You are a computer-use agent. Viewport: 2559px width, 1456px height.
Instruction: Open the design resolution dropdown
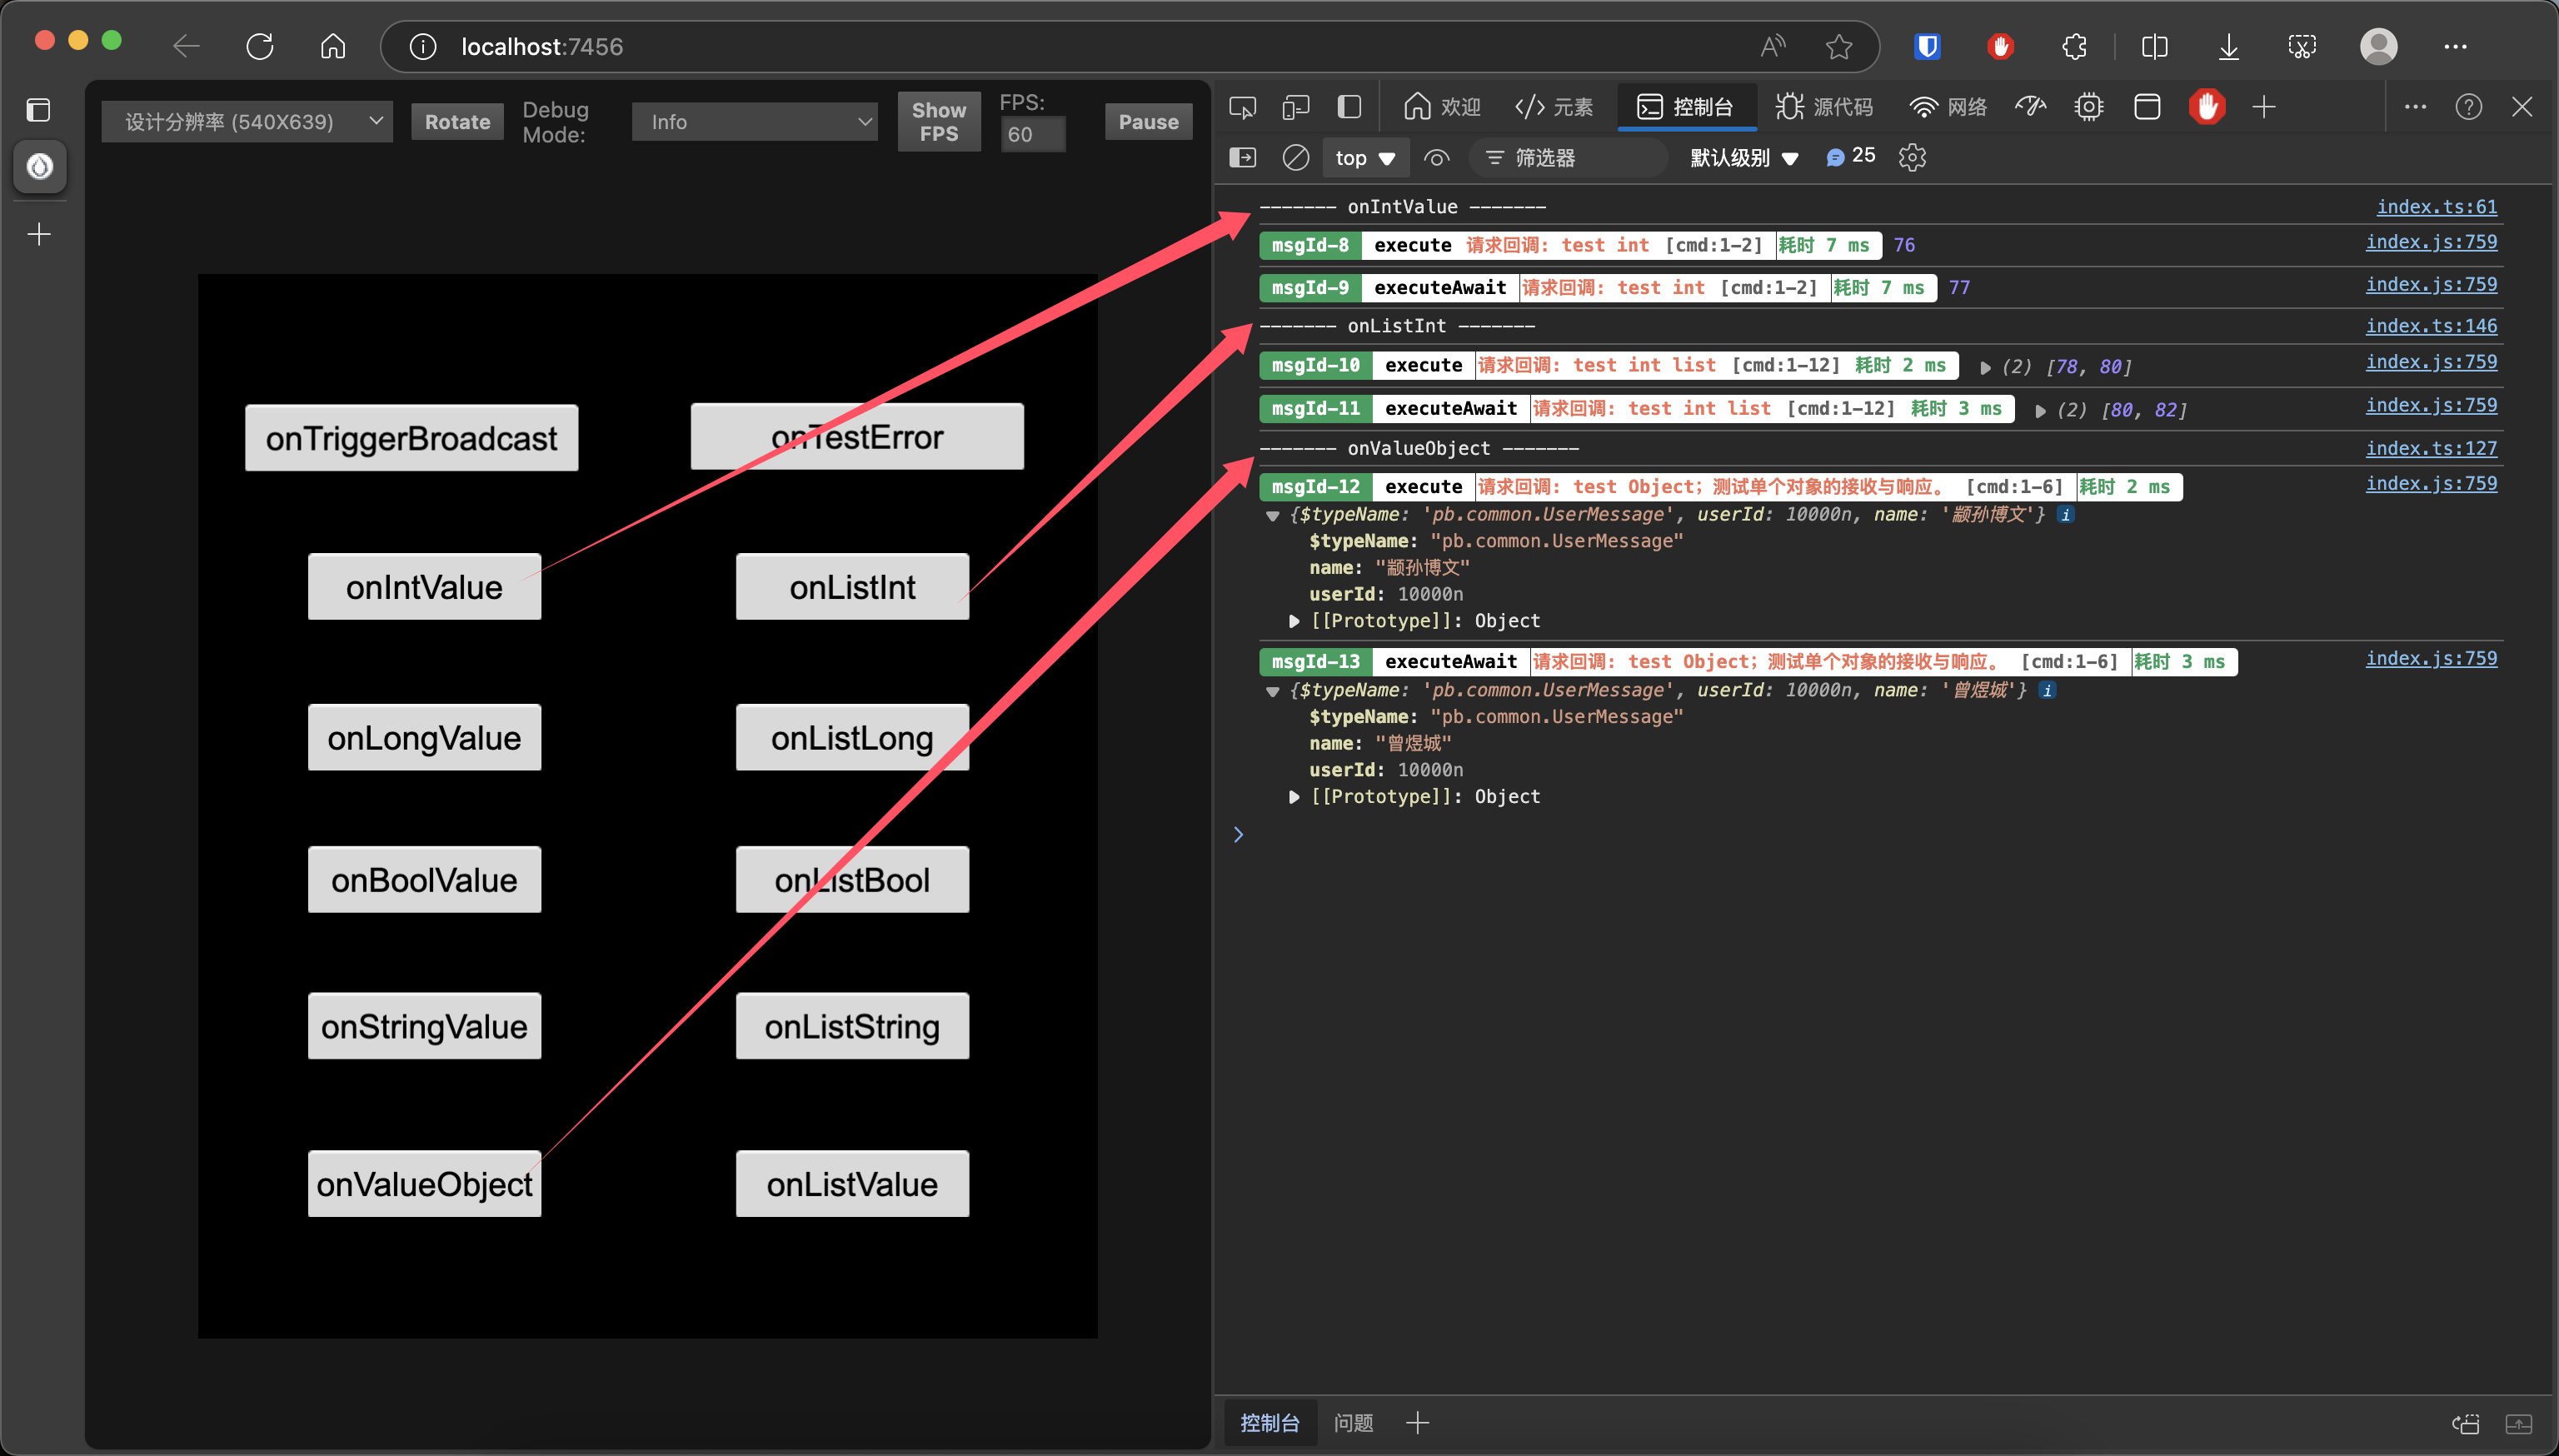(x=247, y=122)
